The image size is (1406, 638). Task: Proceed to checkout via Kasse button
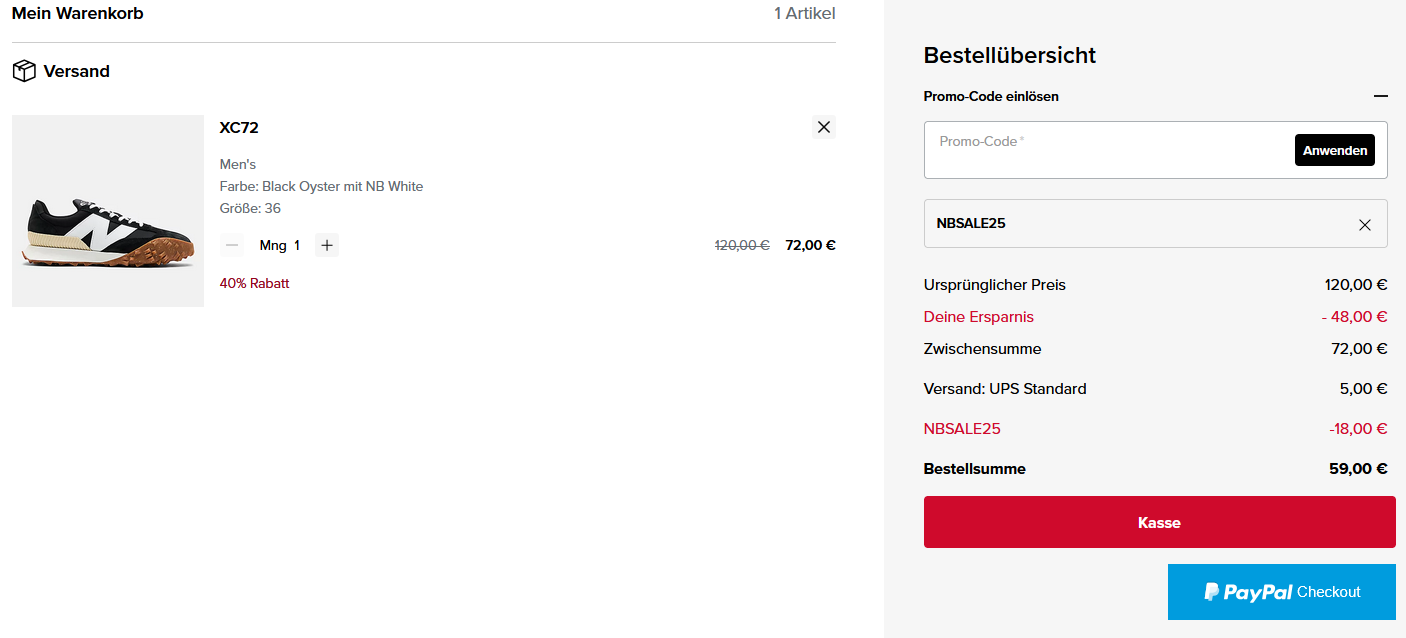(1159, 522)
